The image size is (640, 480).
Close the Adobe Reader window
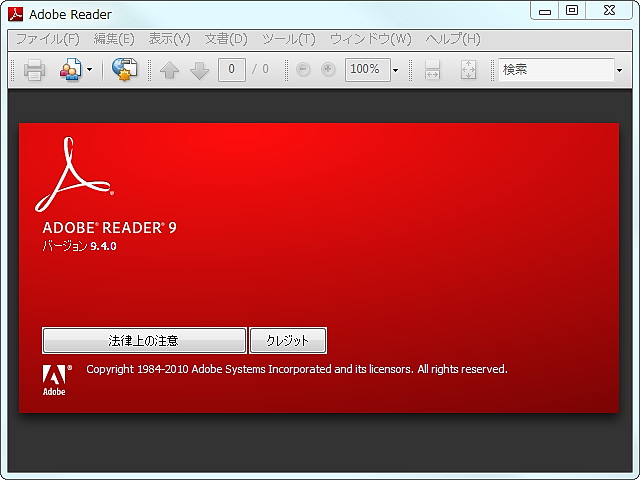(609, 11)
